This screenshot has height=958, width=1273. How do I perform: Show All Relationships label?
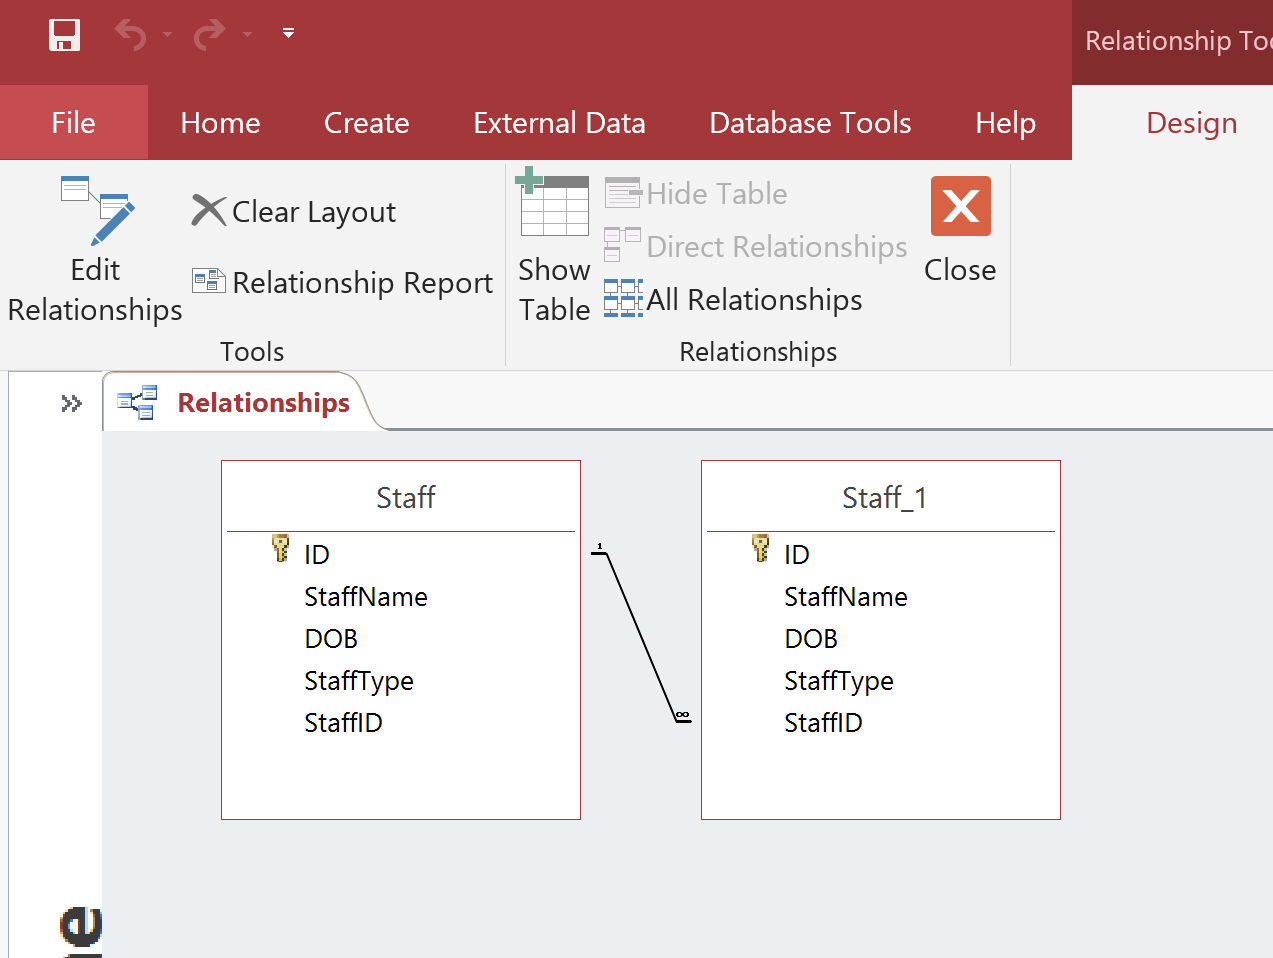[754, 300]
